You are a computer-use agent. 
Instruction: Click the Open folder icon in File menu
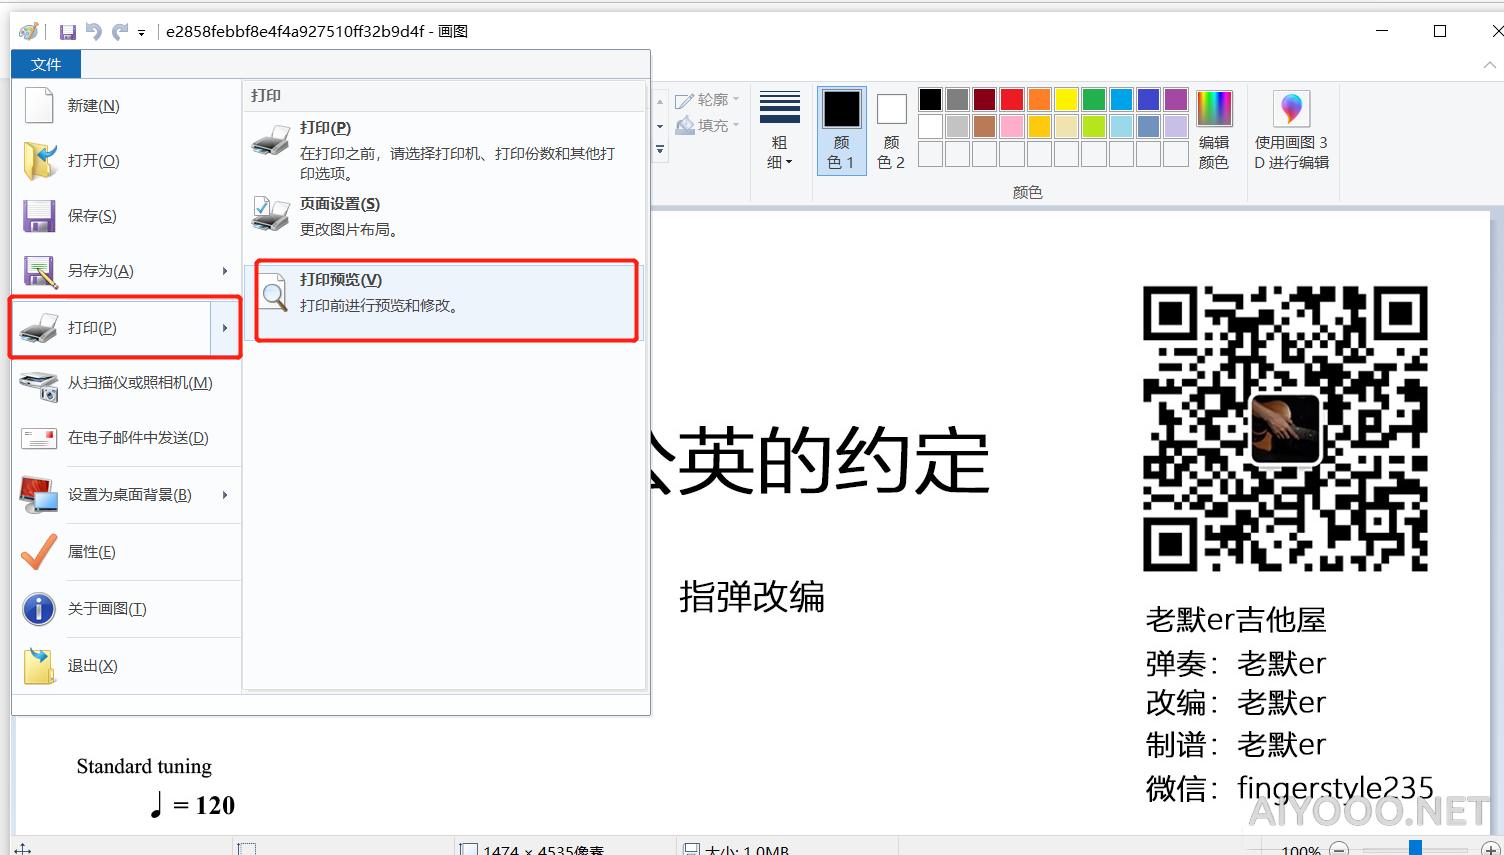[39, 161]
